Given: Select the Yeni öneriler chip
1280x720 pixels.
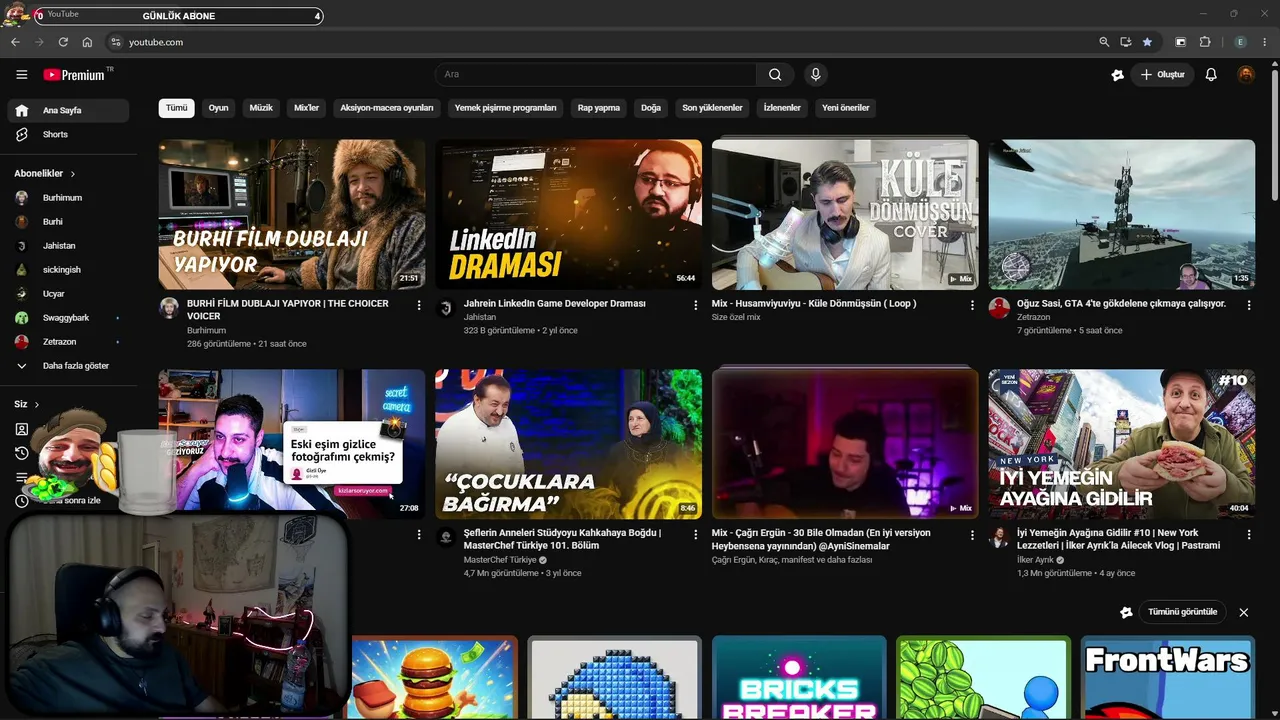Looking at the screenshot, I should click(x=846, y=108).
